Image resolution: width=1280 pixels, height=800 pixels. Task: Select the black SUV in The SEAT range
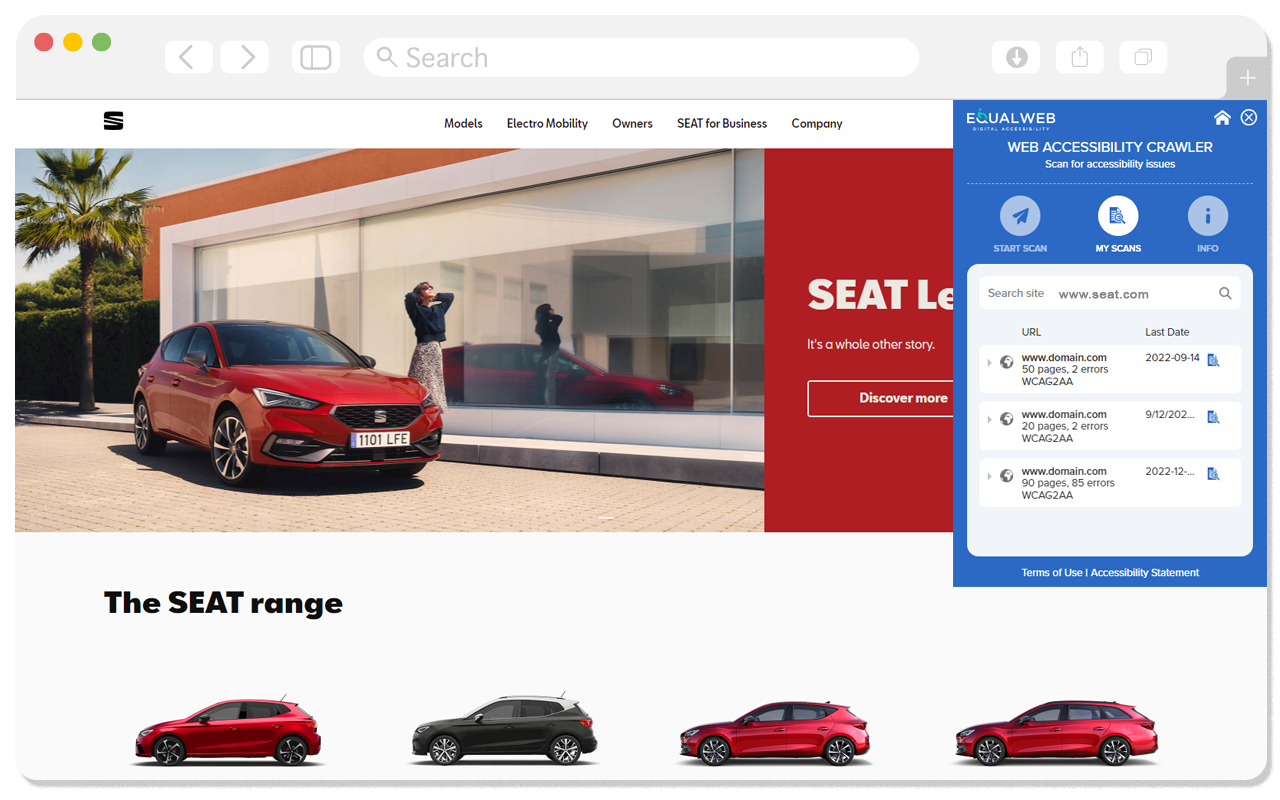(x=503, y=732)
